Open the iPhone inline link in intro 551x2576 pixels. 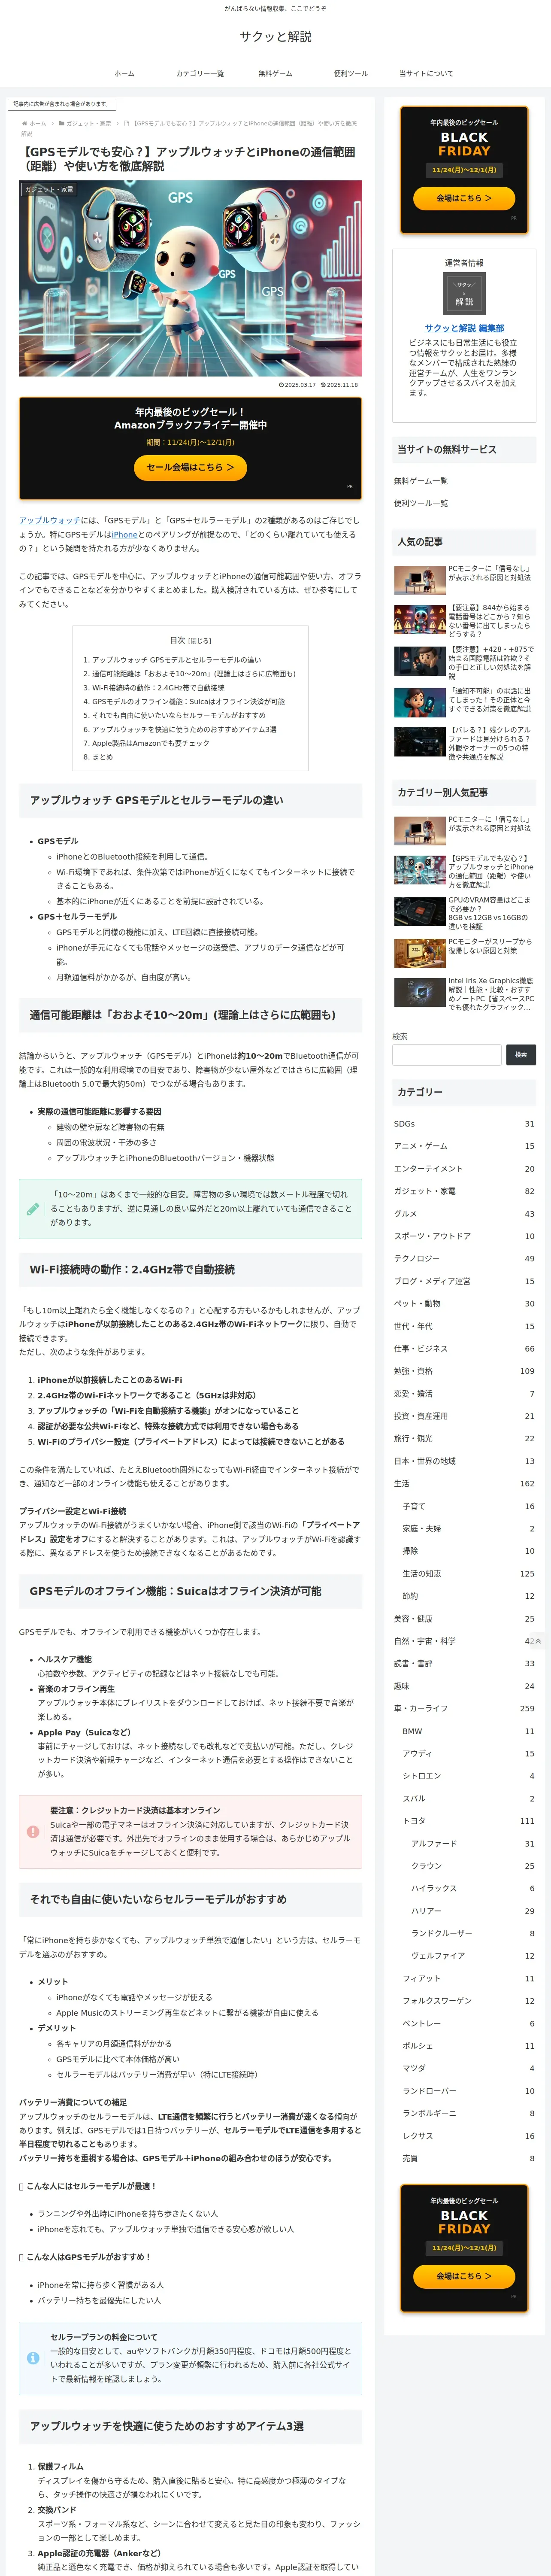click(125, 534)
